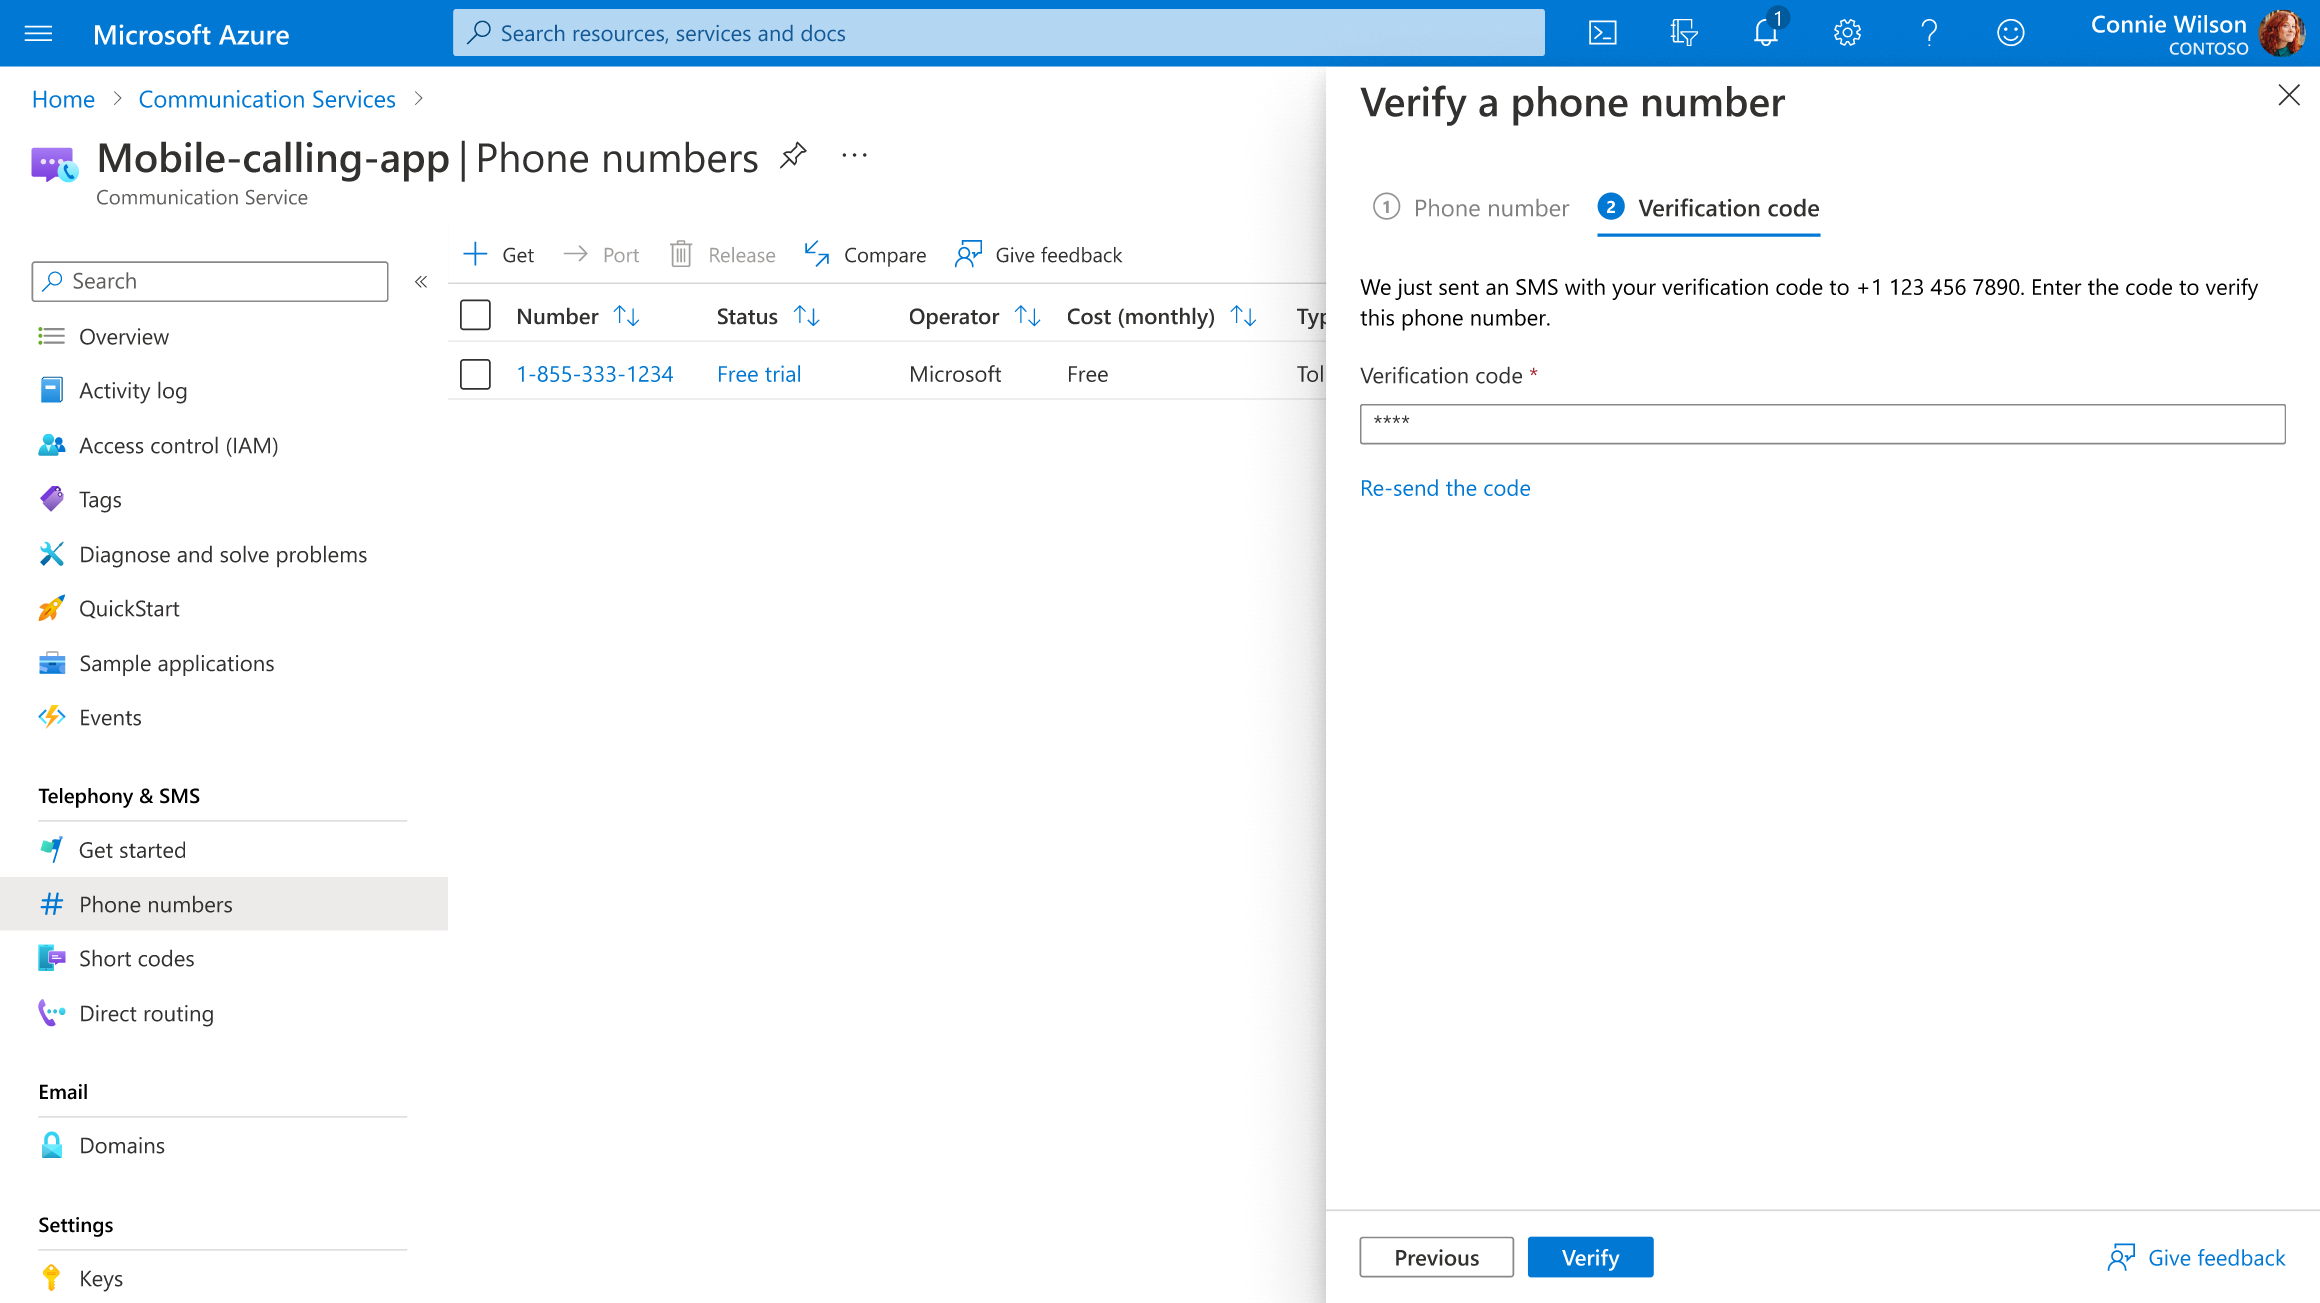Pin the Phone numbers page
The image size is (2320, 1303).
click(793, 156)
